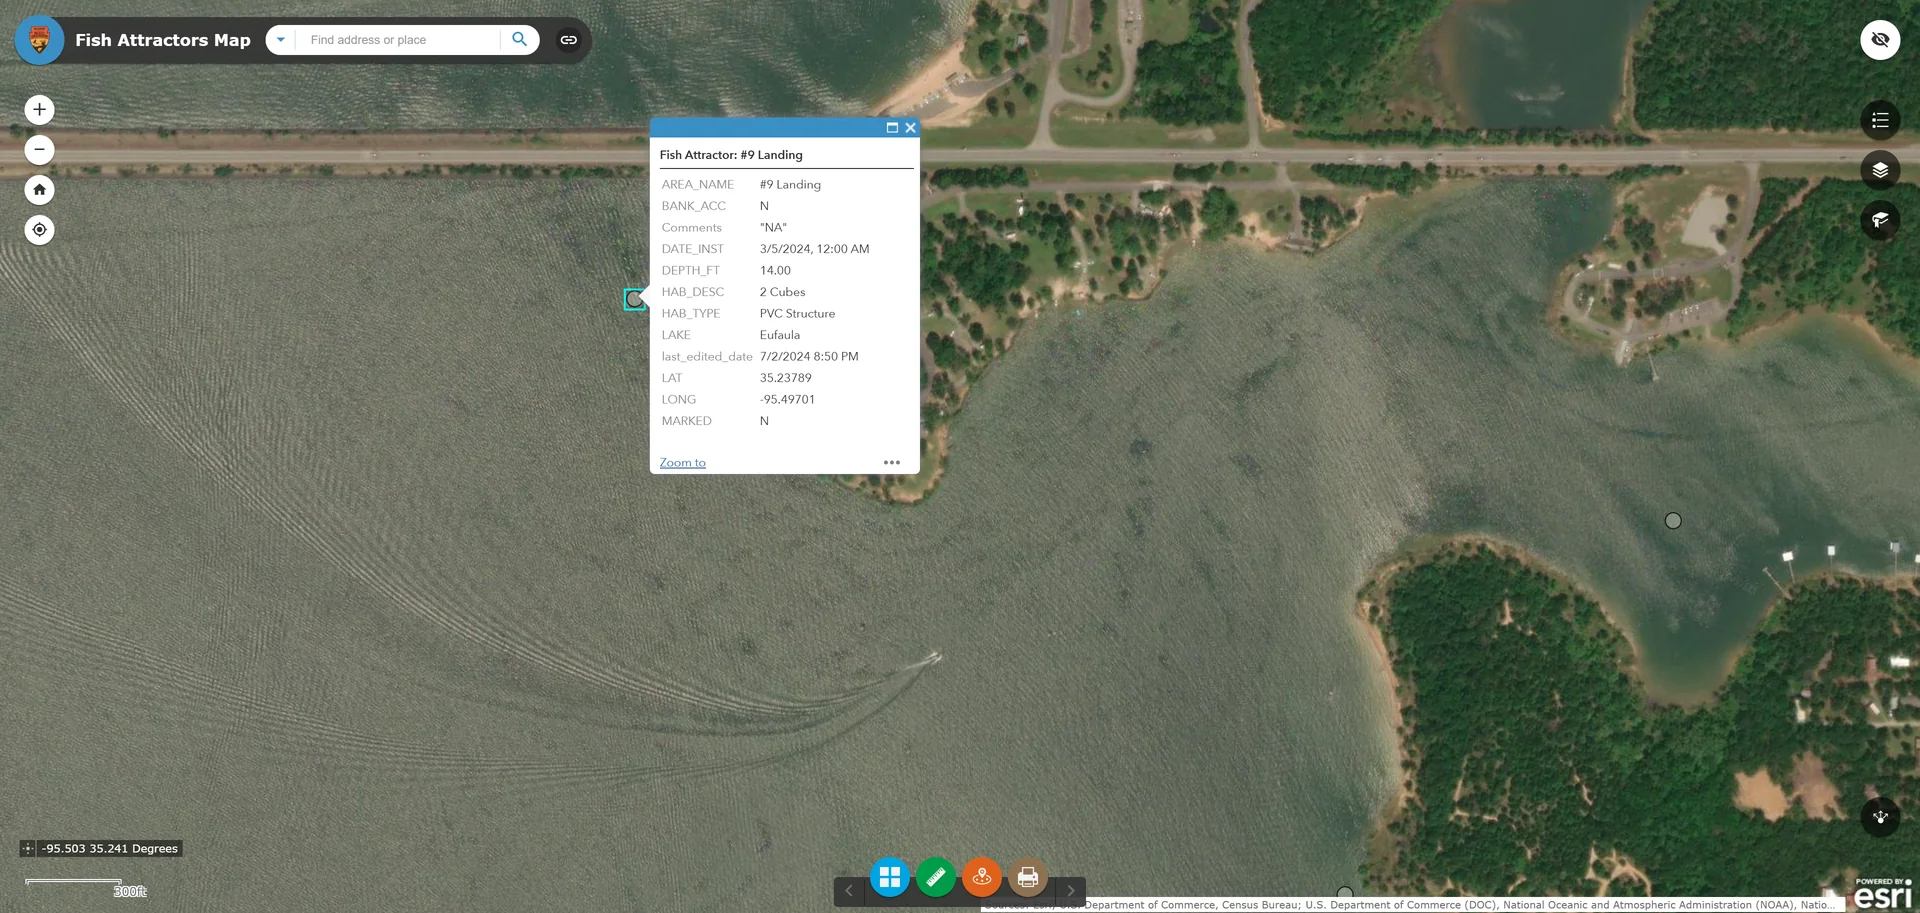Close the Fish Attractor popup
Viewport: 1920px width, 913px height.
[910, 128]
